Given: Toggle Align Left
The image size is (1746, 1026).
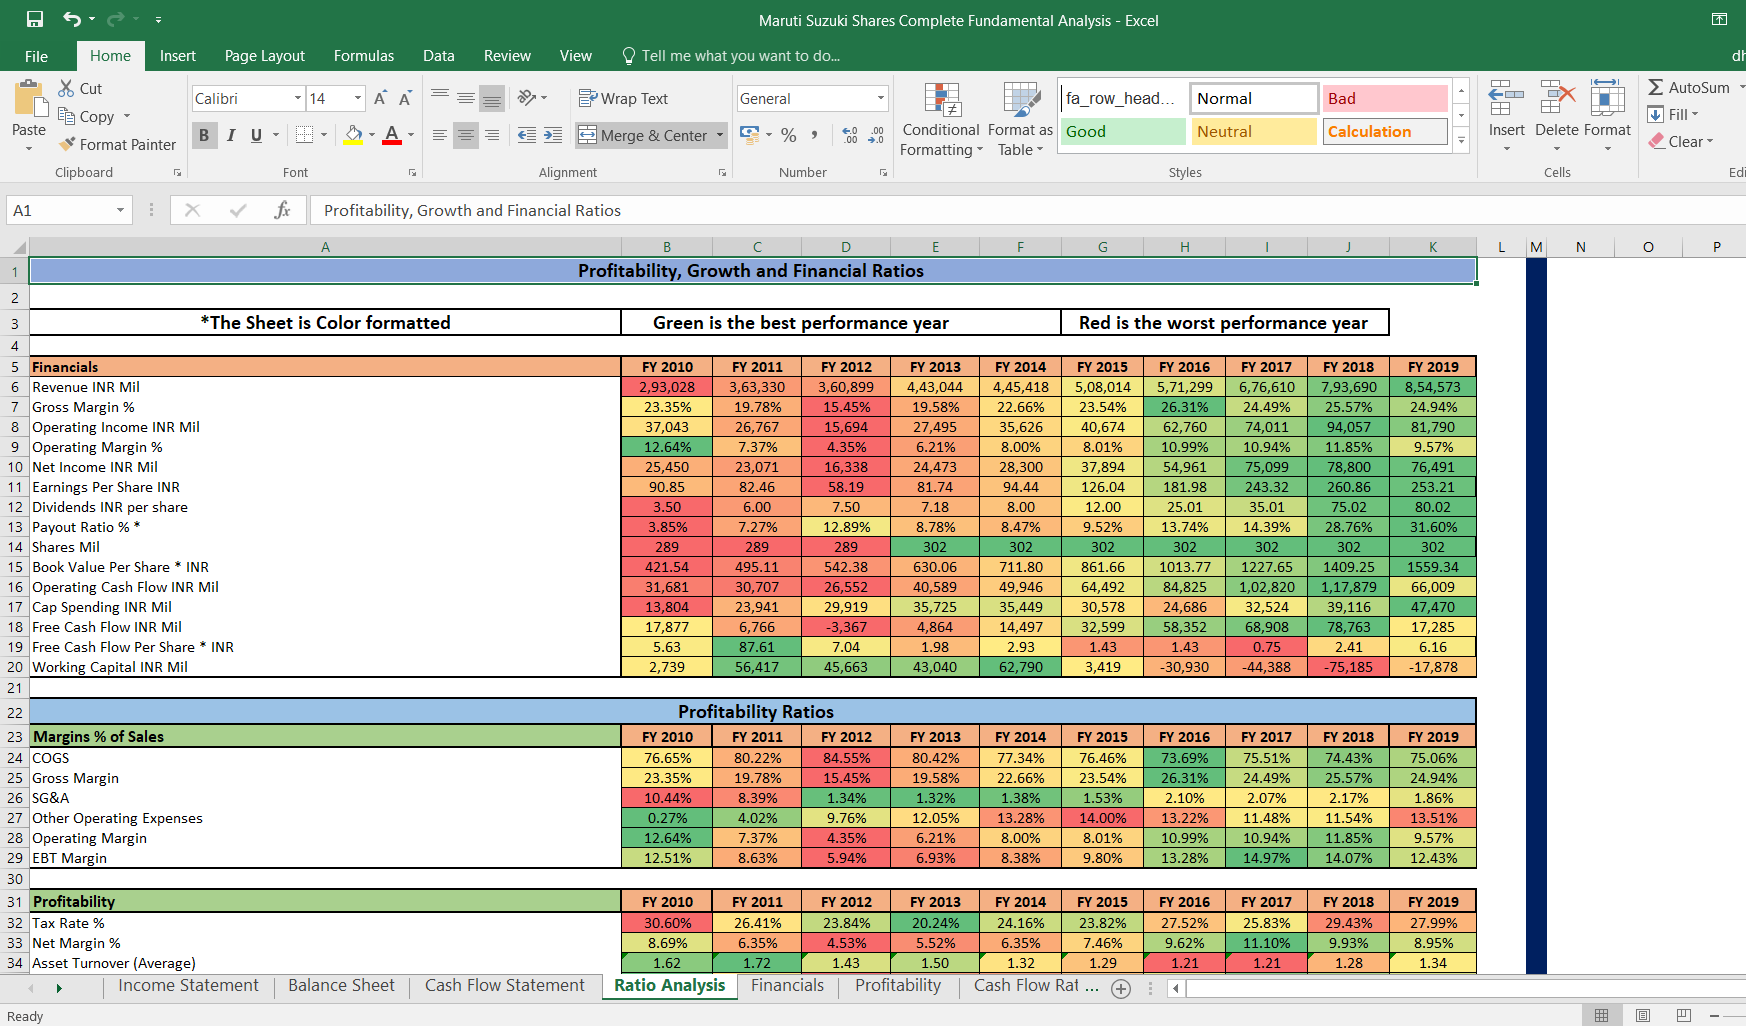Looking at the screenshot, I should coord(439,135).
